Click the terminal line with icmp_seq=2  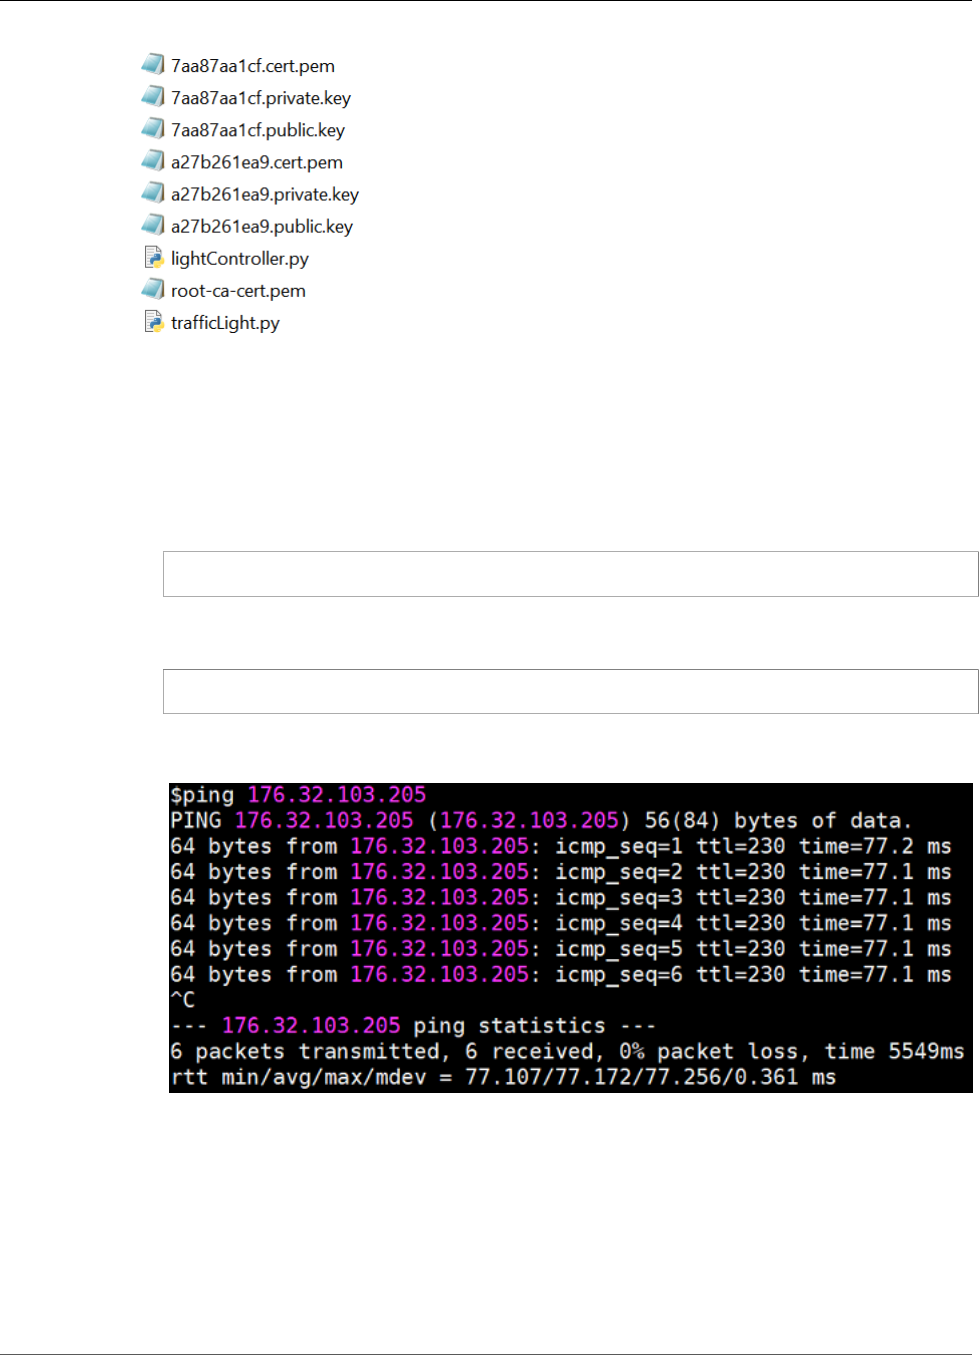[x=561, y=872]
